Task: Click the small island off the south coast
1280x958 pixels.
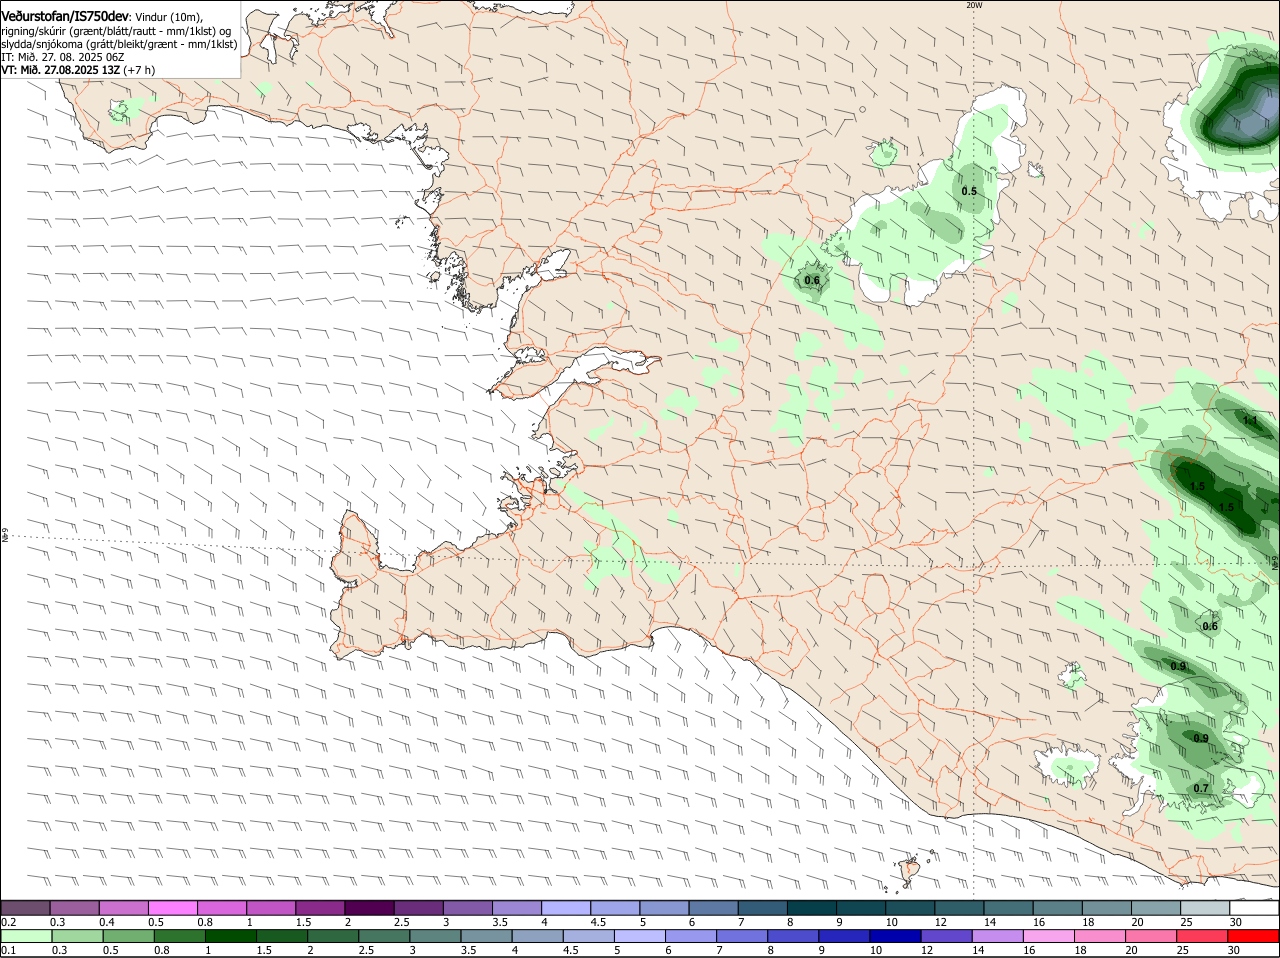Action: pos(910,872)
